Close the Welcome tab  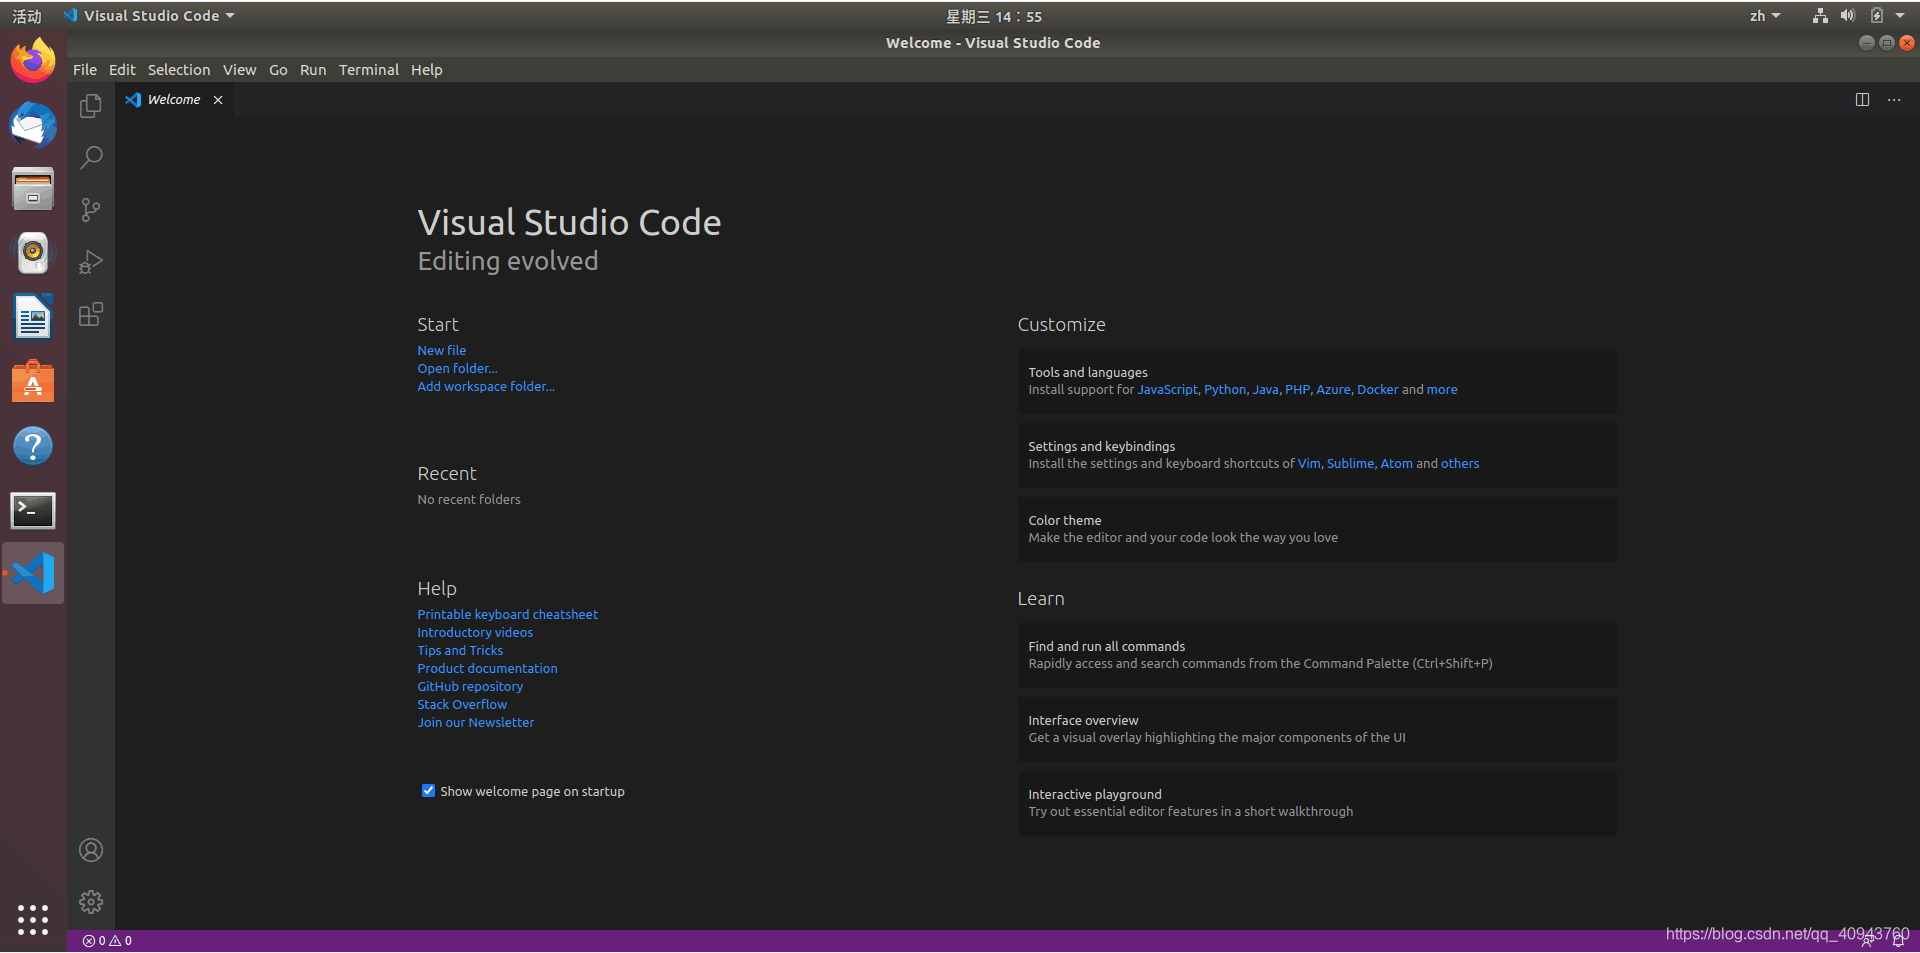(x=218, y=100)
